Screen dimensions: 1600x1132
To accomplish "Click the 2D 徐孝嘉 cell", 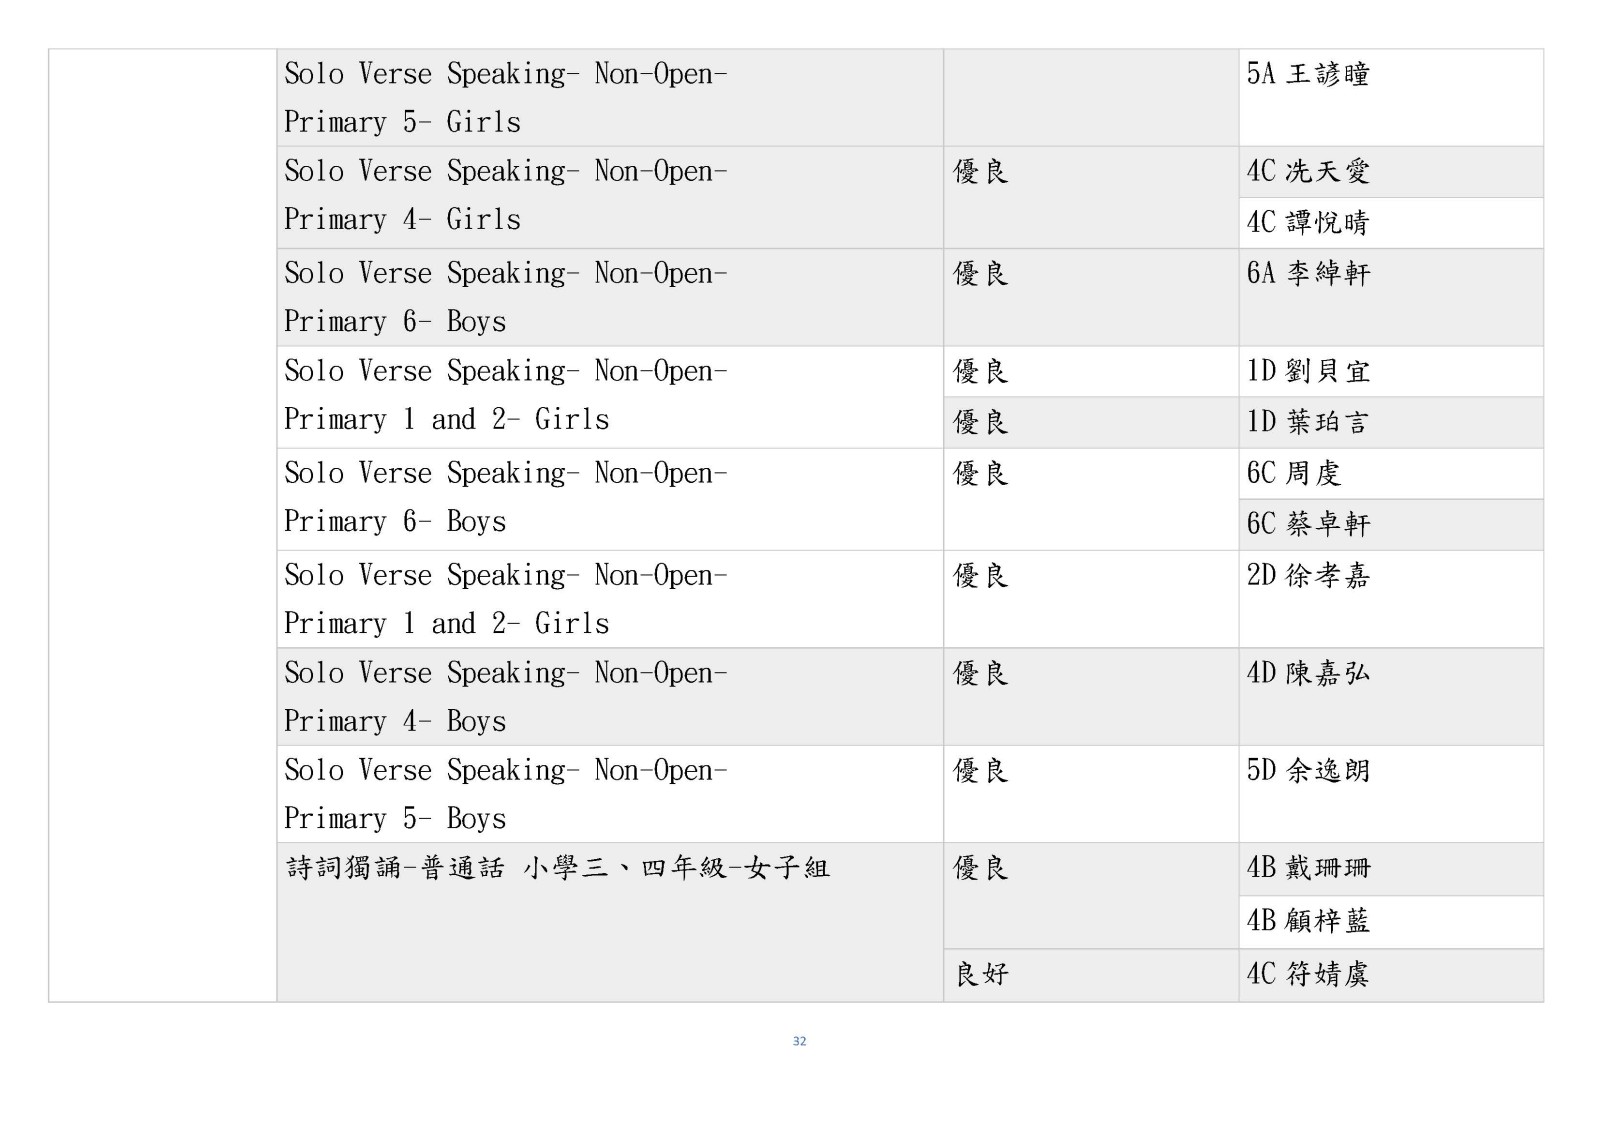I will [1307, 576].
